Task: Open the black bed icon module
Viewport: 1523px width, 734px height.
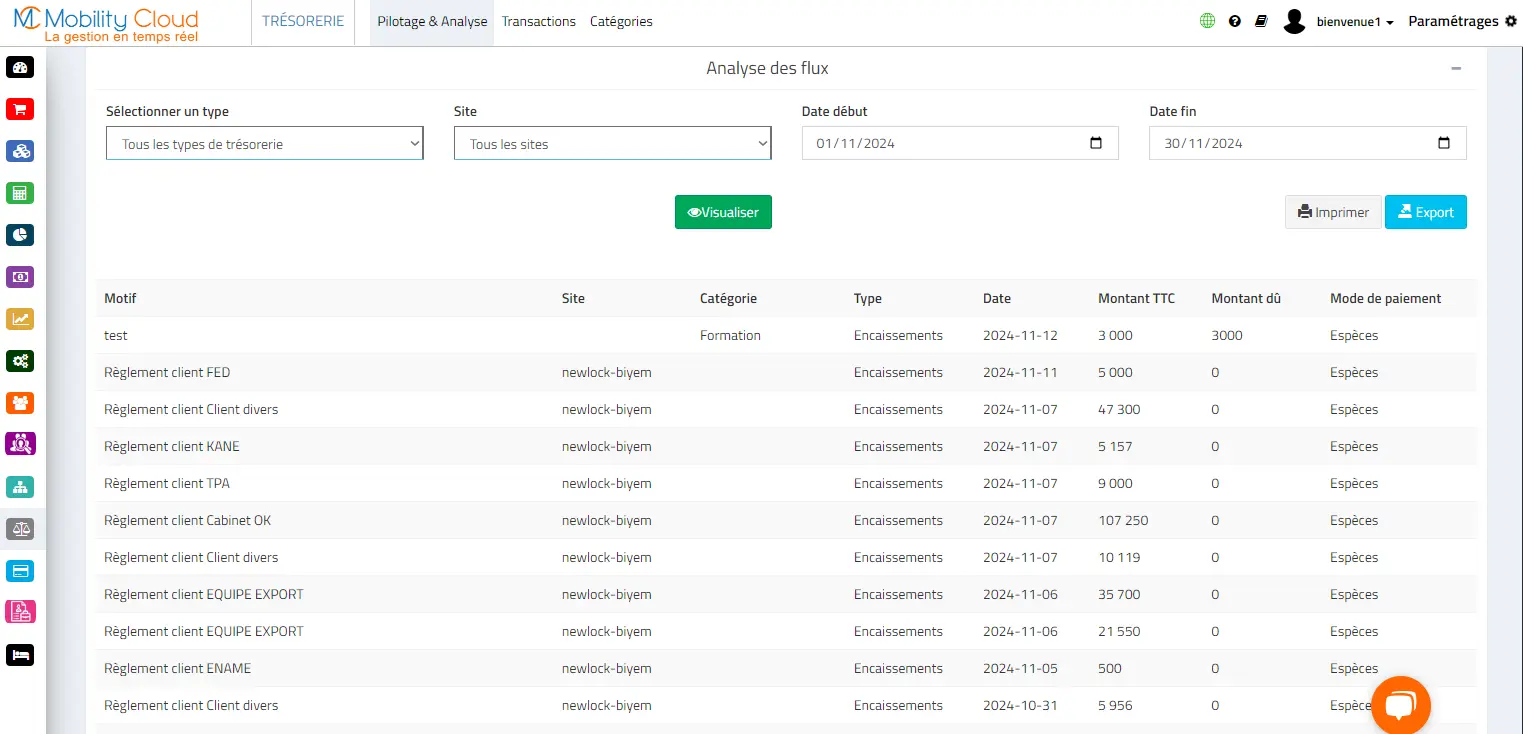Action: [20, 655]
